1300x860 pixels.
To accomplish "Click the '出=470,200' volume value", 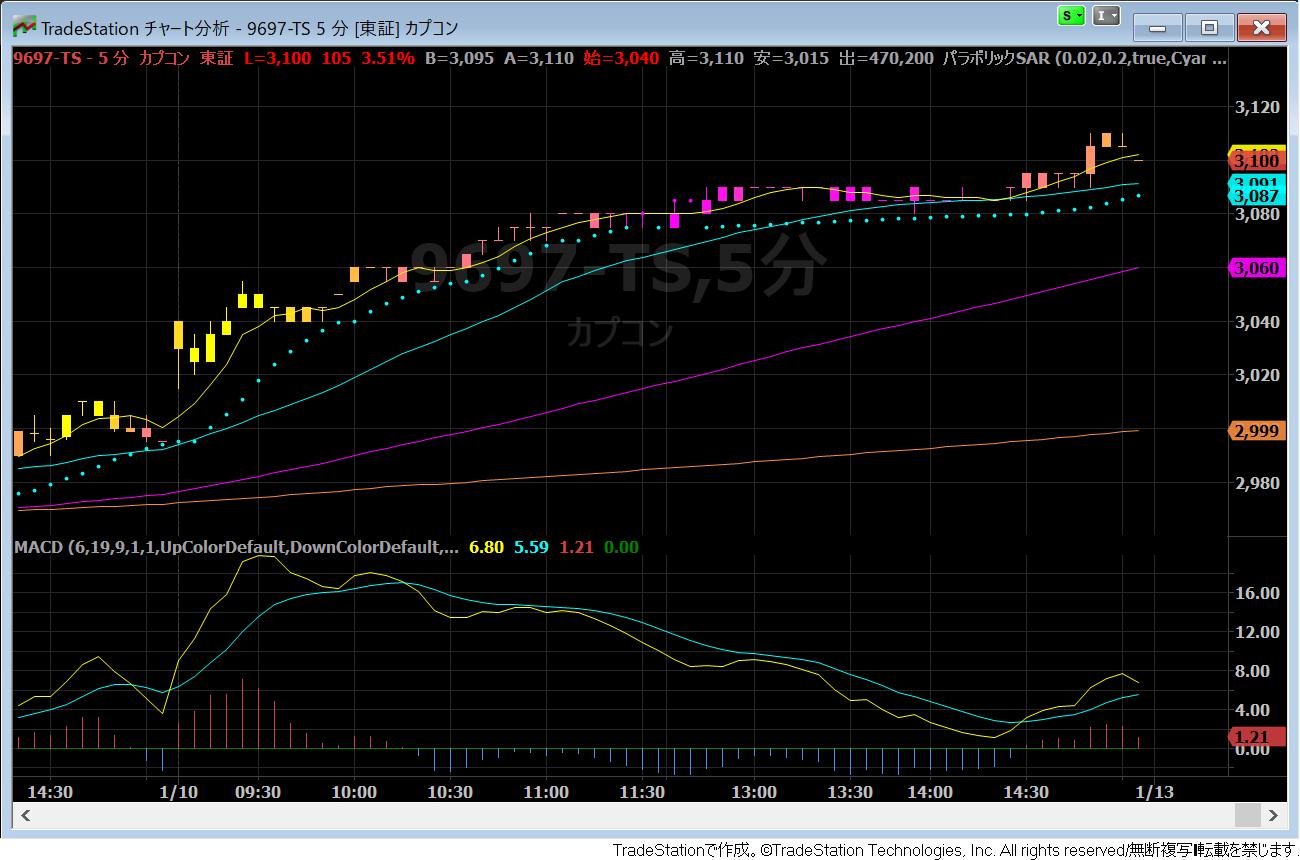I will 886,58.
